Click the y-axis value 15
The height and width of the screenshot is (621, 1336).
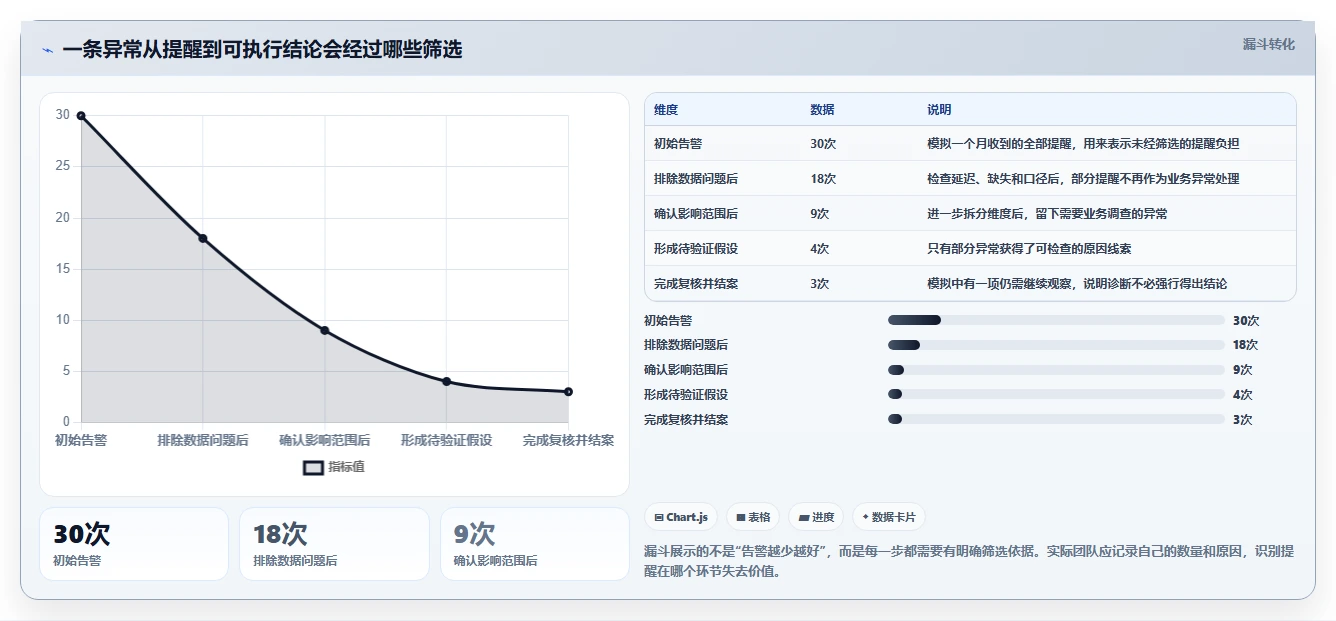click(x=63, y=269)
